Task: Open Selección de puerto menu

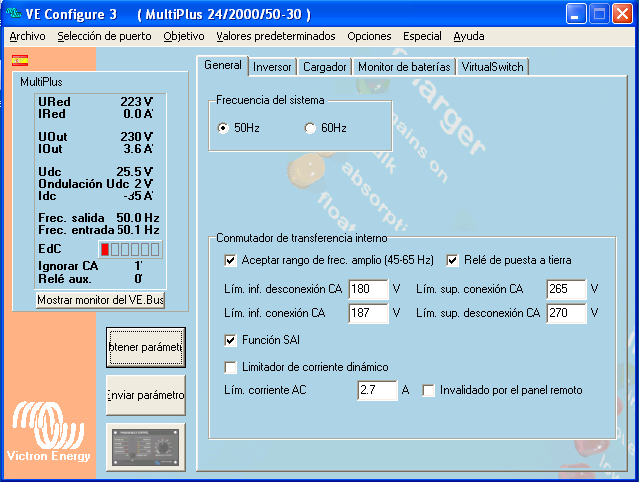Action: tap(104, 36)
